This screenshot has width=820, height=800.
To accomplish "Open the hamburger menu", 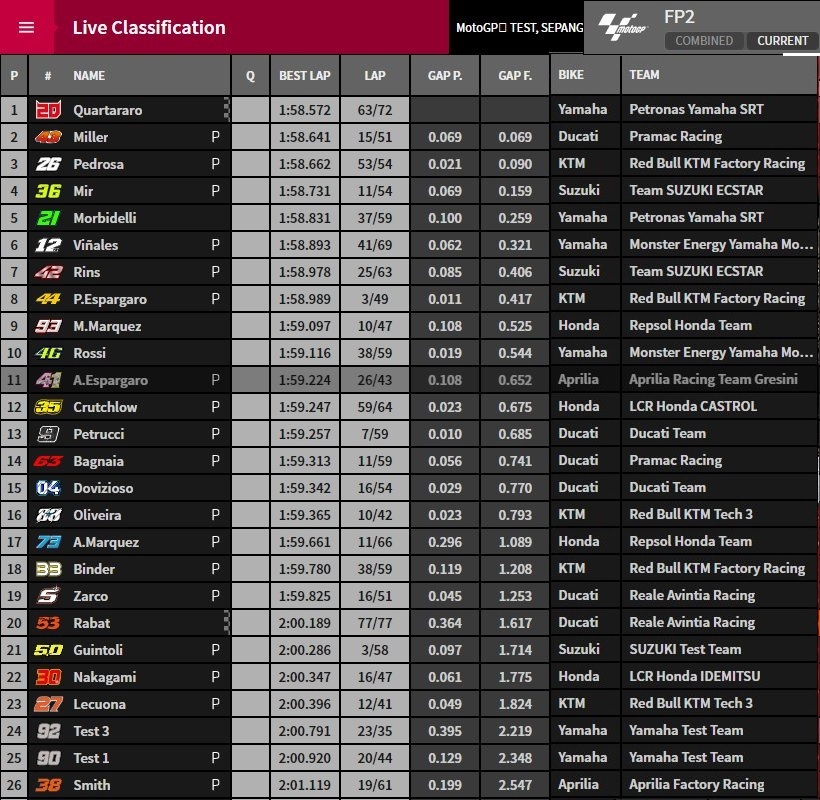I will [26, 27].
